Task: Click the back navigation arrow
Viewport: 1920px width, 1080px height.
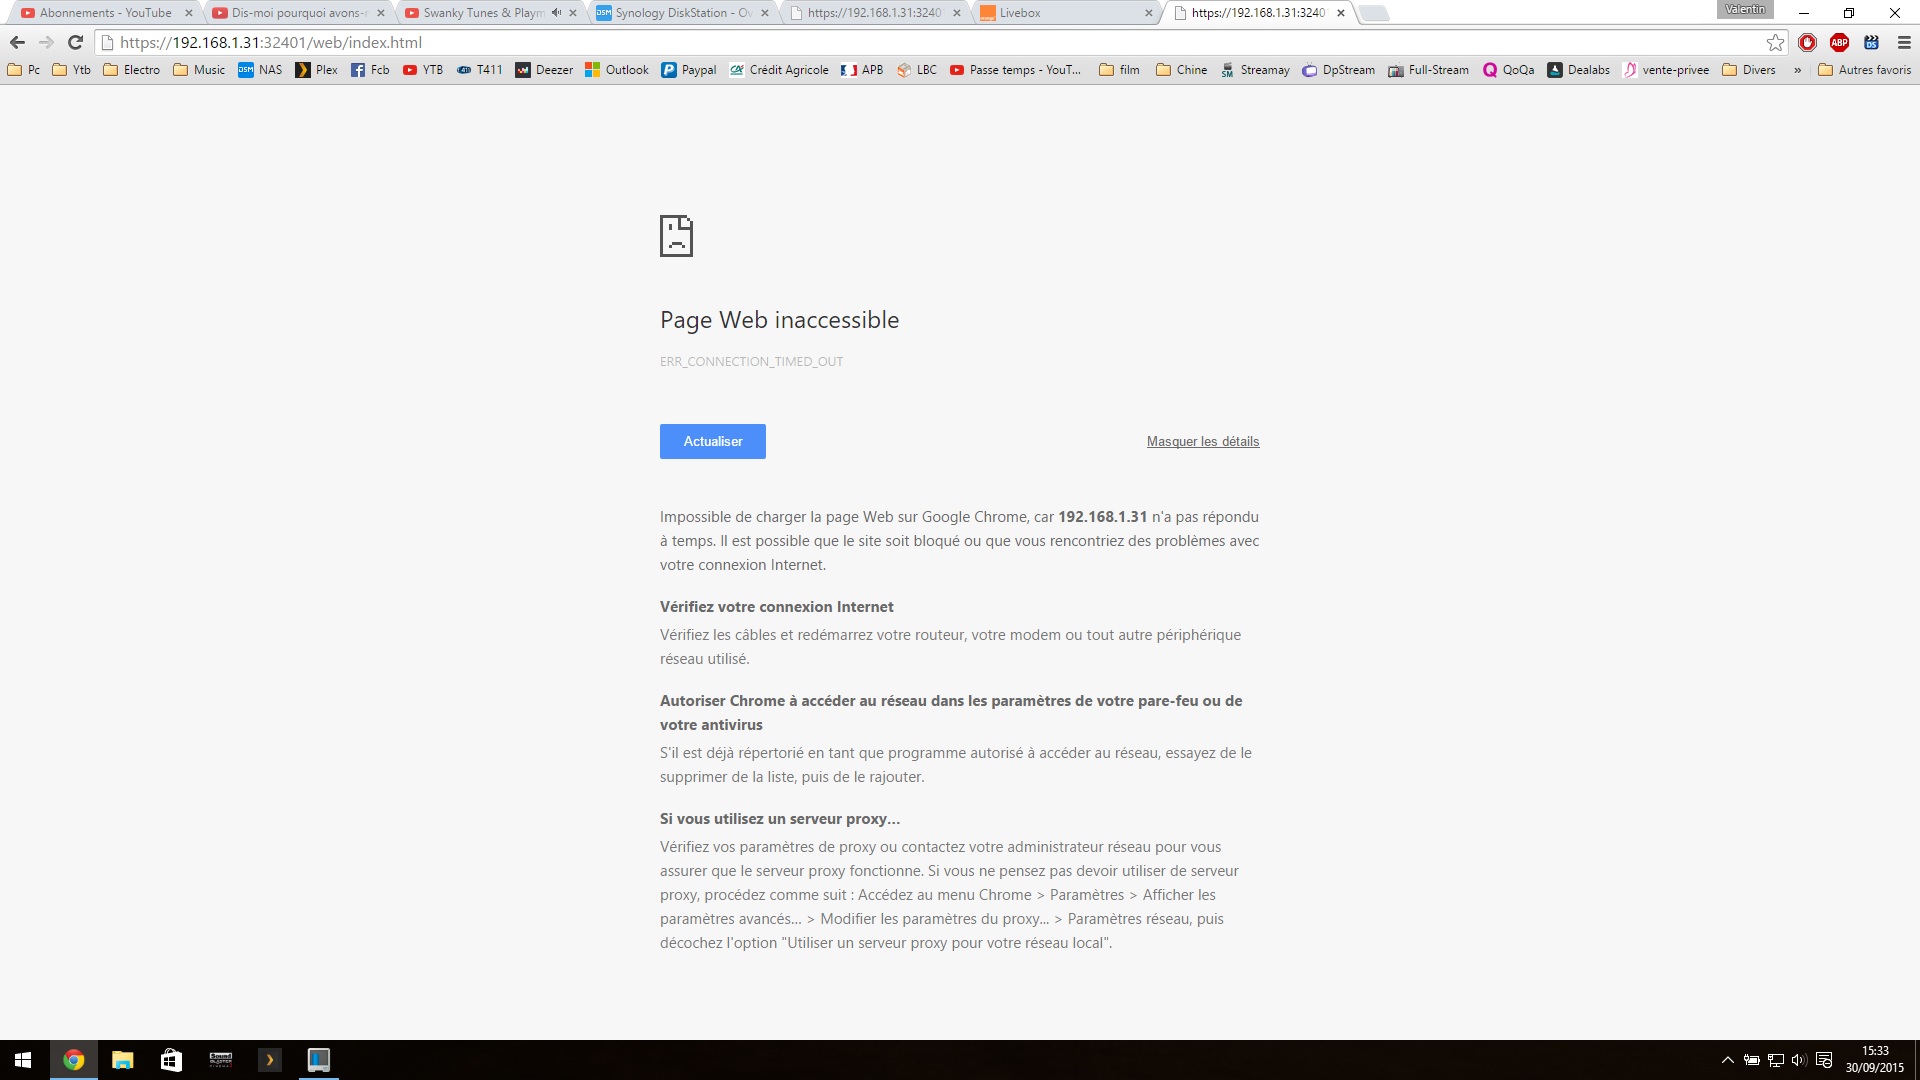Action: [x=17, y=42]
